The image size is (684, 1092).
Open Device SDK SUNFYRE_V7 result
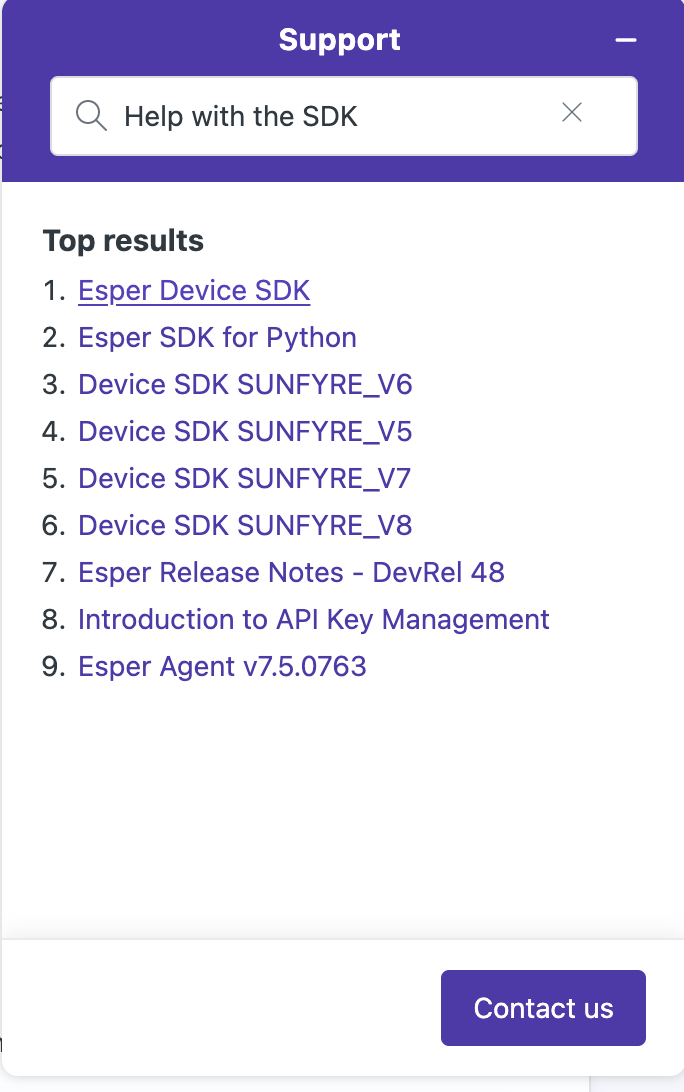click(x=244, y=478)
